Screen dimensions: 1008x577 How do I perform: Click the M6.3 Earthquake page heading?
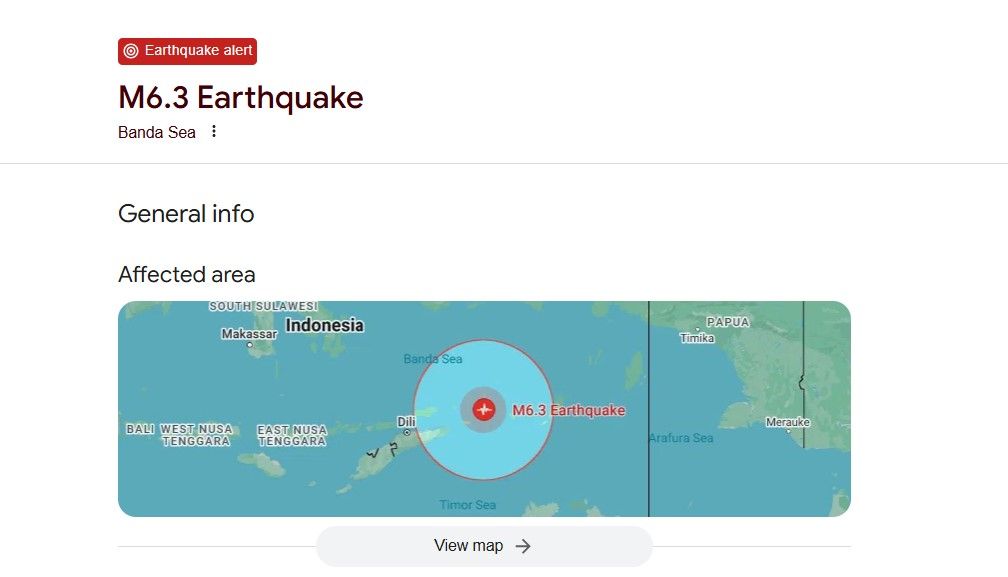click(240, 98)
